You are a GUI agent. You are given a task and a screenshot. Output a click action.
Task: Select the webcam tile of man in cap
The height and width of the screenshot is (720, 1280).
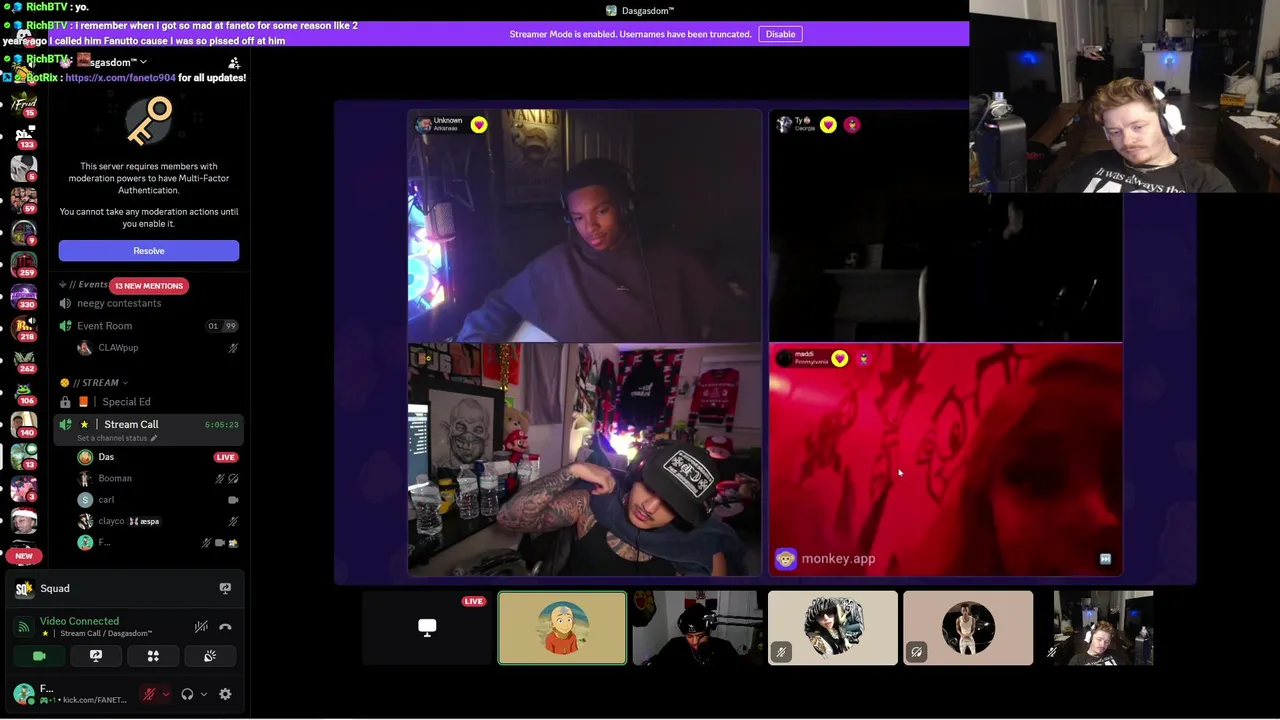(x=697, y=628)
